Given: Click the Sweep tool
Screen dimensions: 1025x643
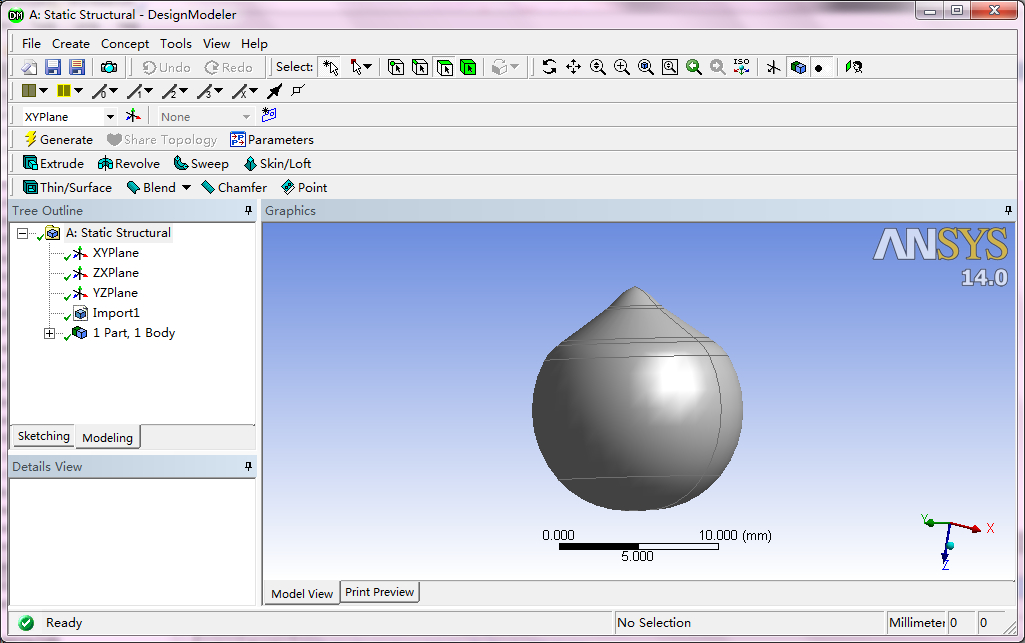Looking at the screenshot, I should tap(201, 163).
